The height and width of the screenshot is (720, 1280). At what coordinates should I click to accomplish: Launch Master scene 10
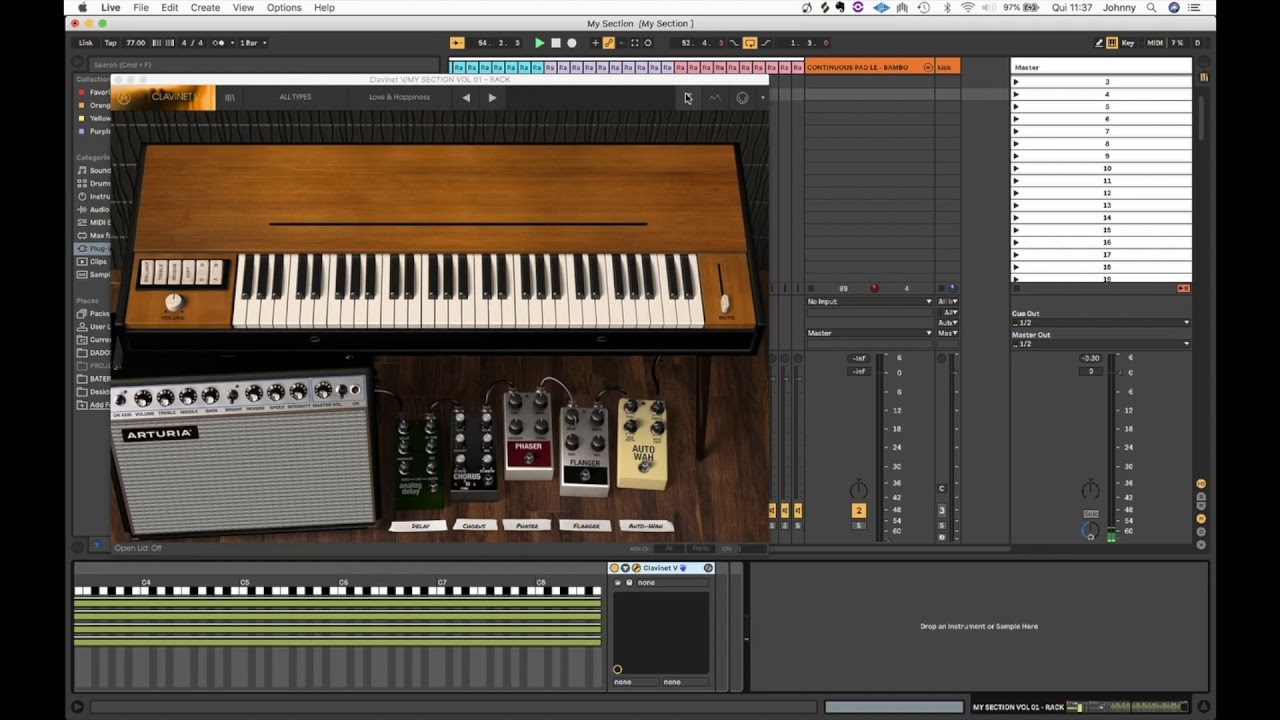click(x=1016, y=168)
